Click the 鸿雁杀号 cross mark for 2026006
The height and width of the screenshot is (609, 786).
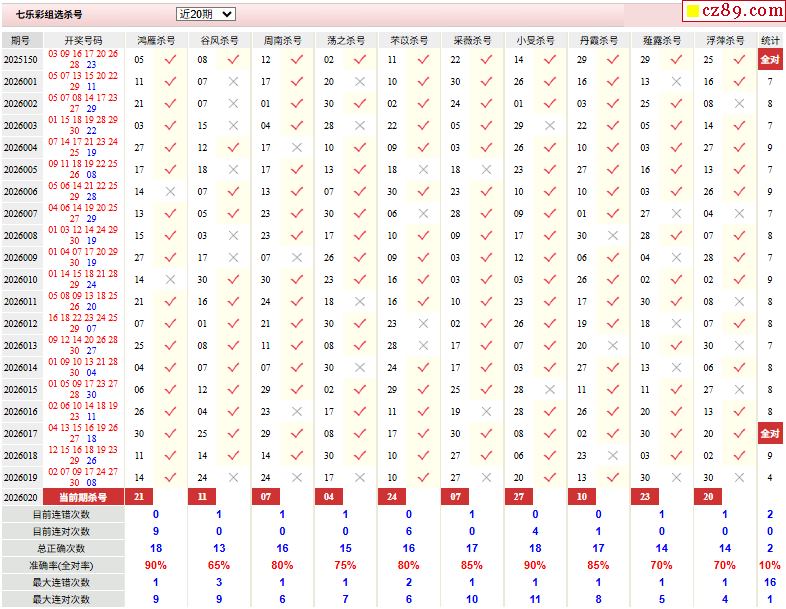tap(170, 191)
